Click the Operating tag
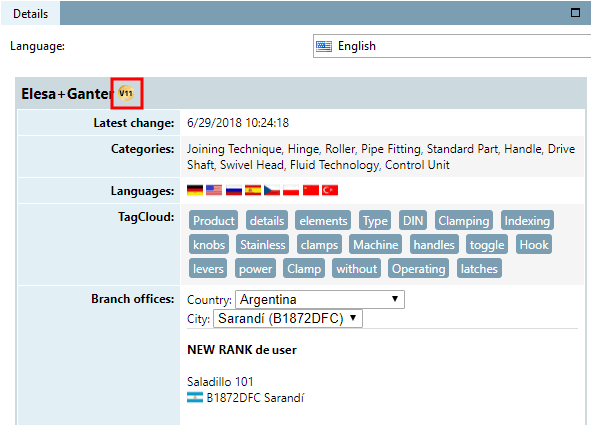 click(418, 269)
